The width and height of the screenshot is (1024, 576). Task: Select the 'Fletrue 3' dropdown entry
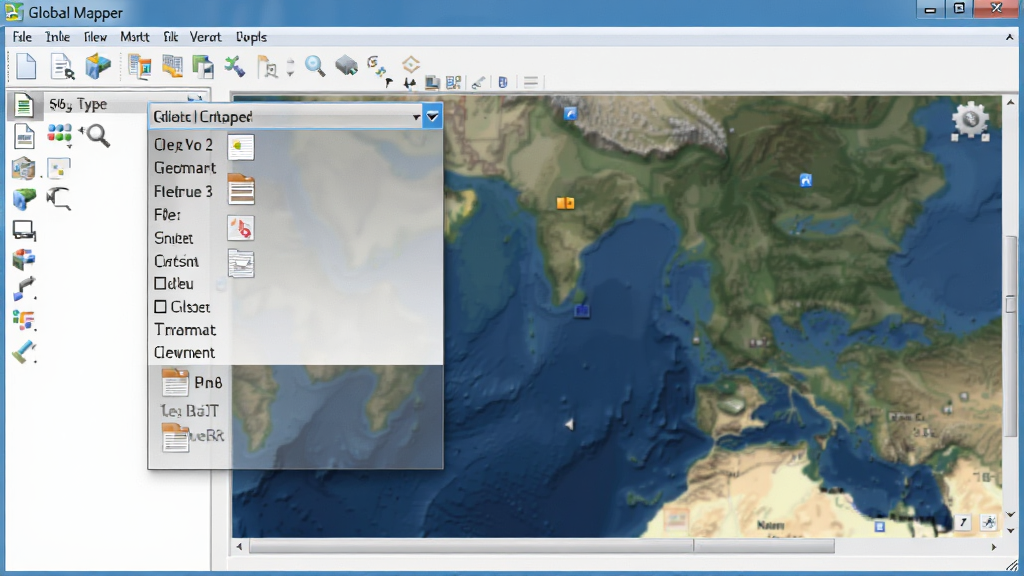[183, 191]
